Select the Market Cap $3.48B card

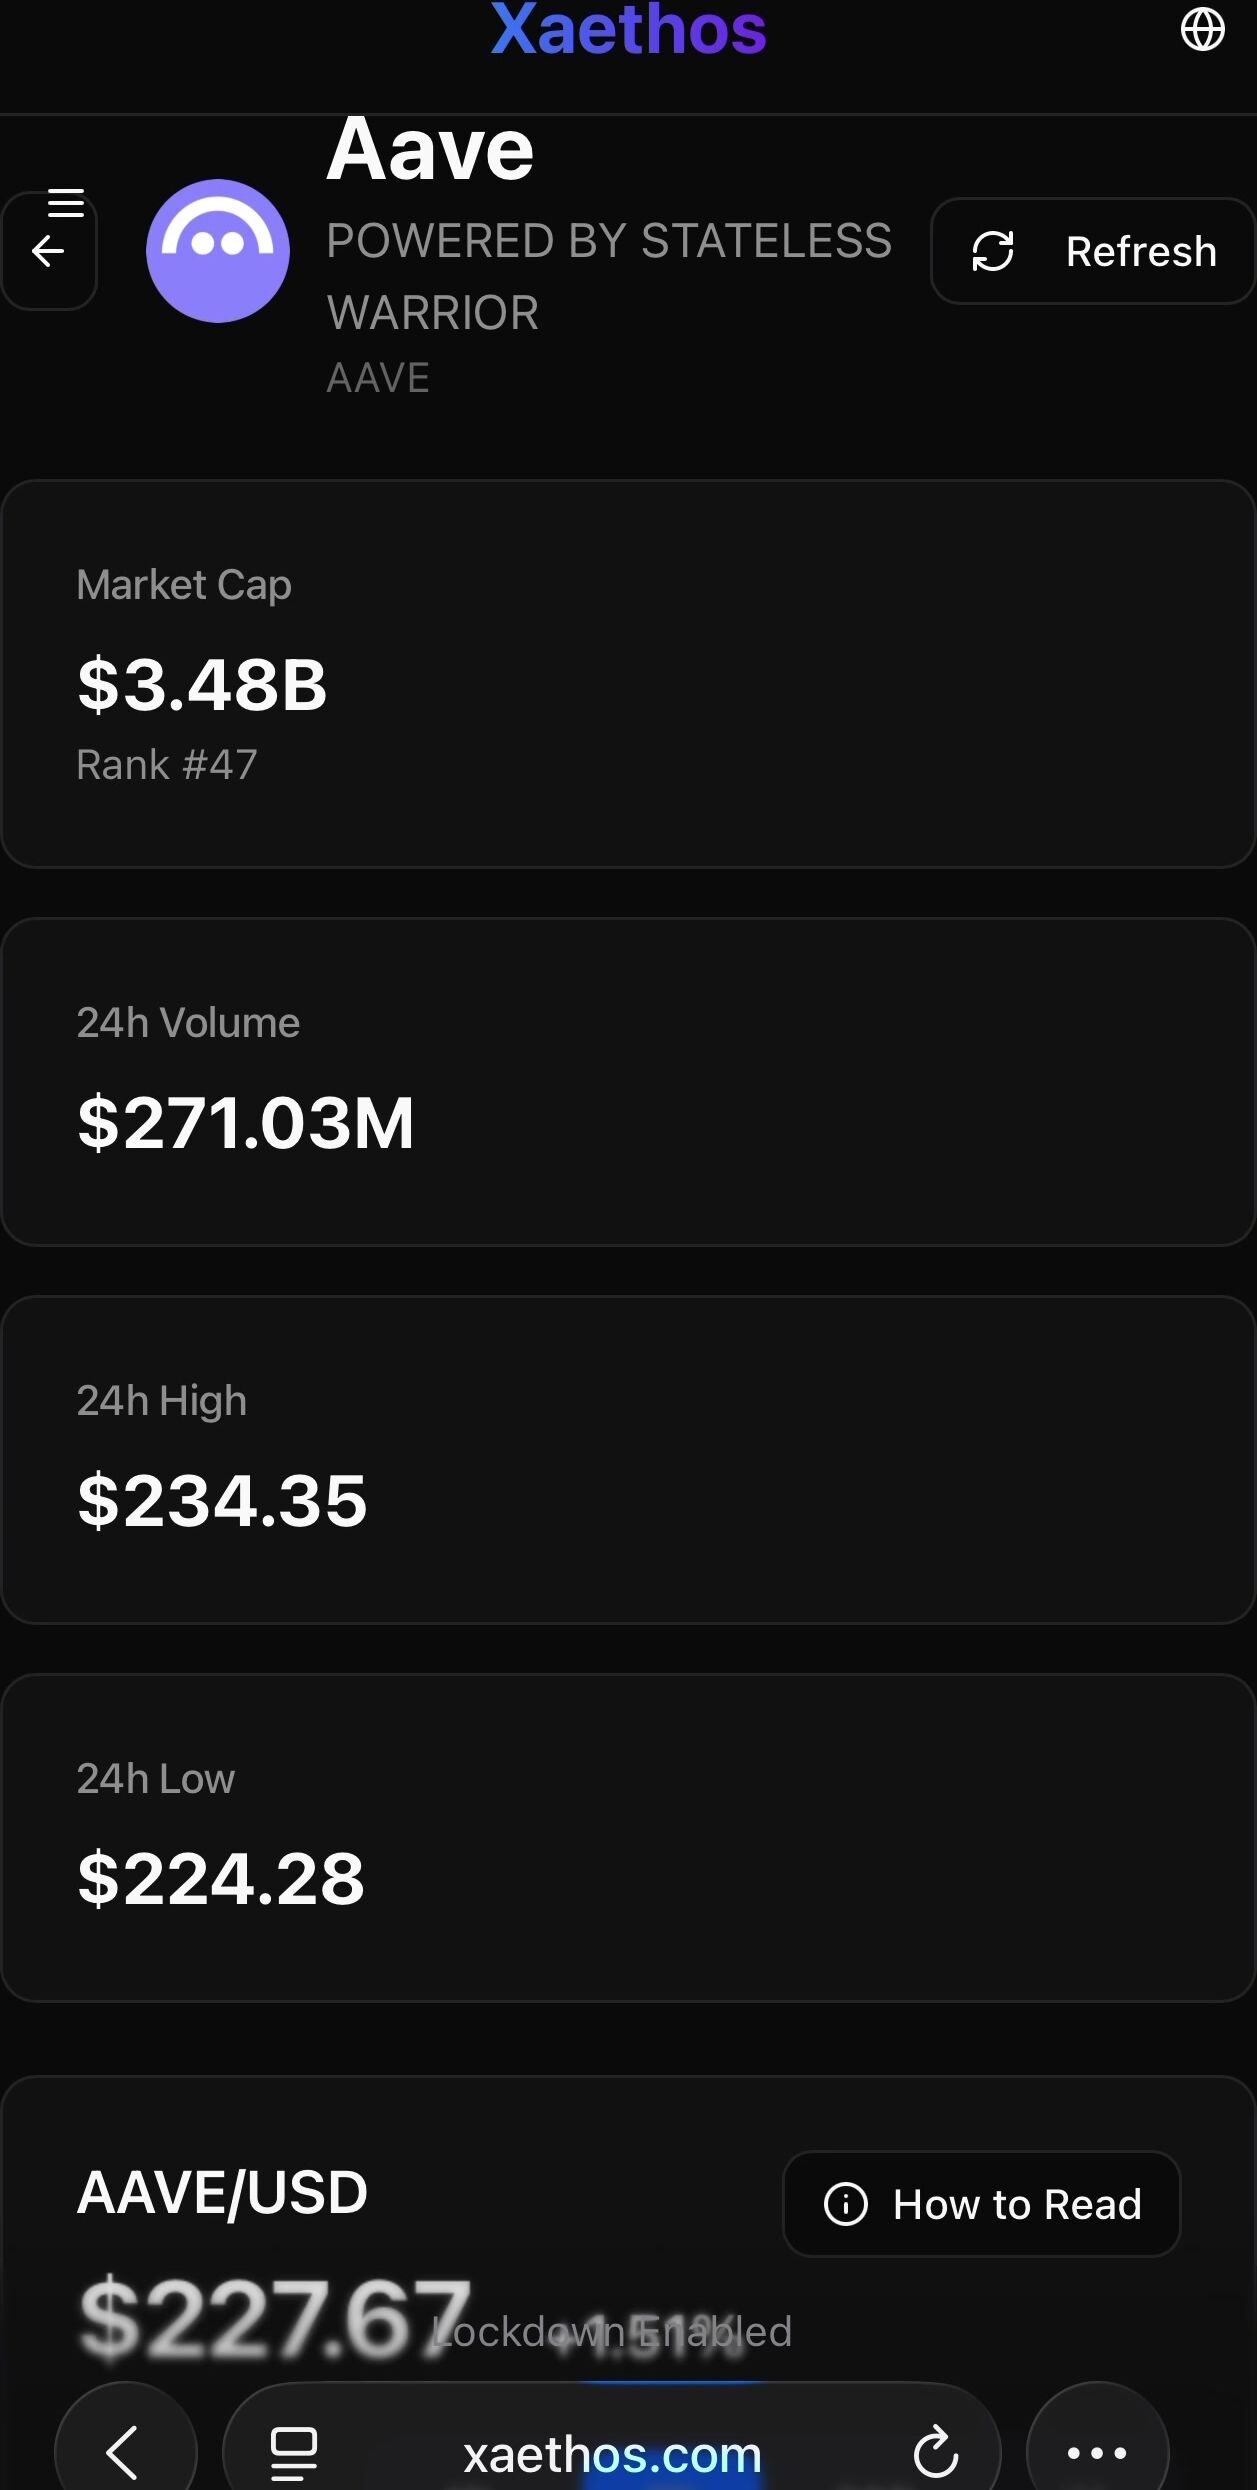pyautogui.click(x=628, y=674)
